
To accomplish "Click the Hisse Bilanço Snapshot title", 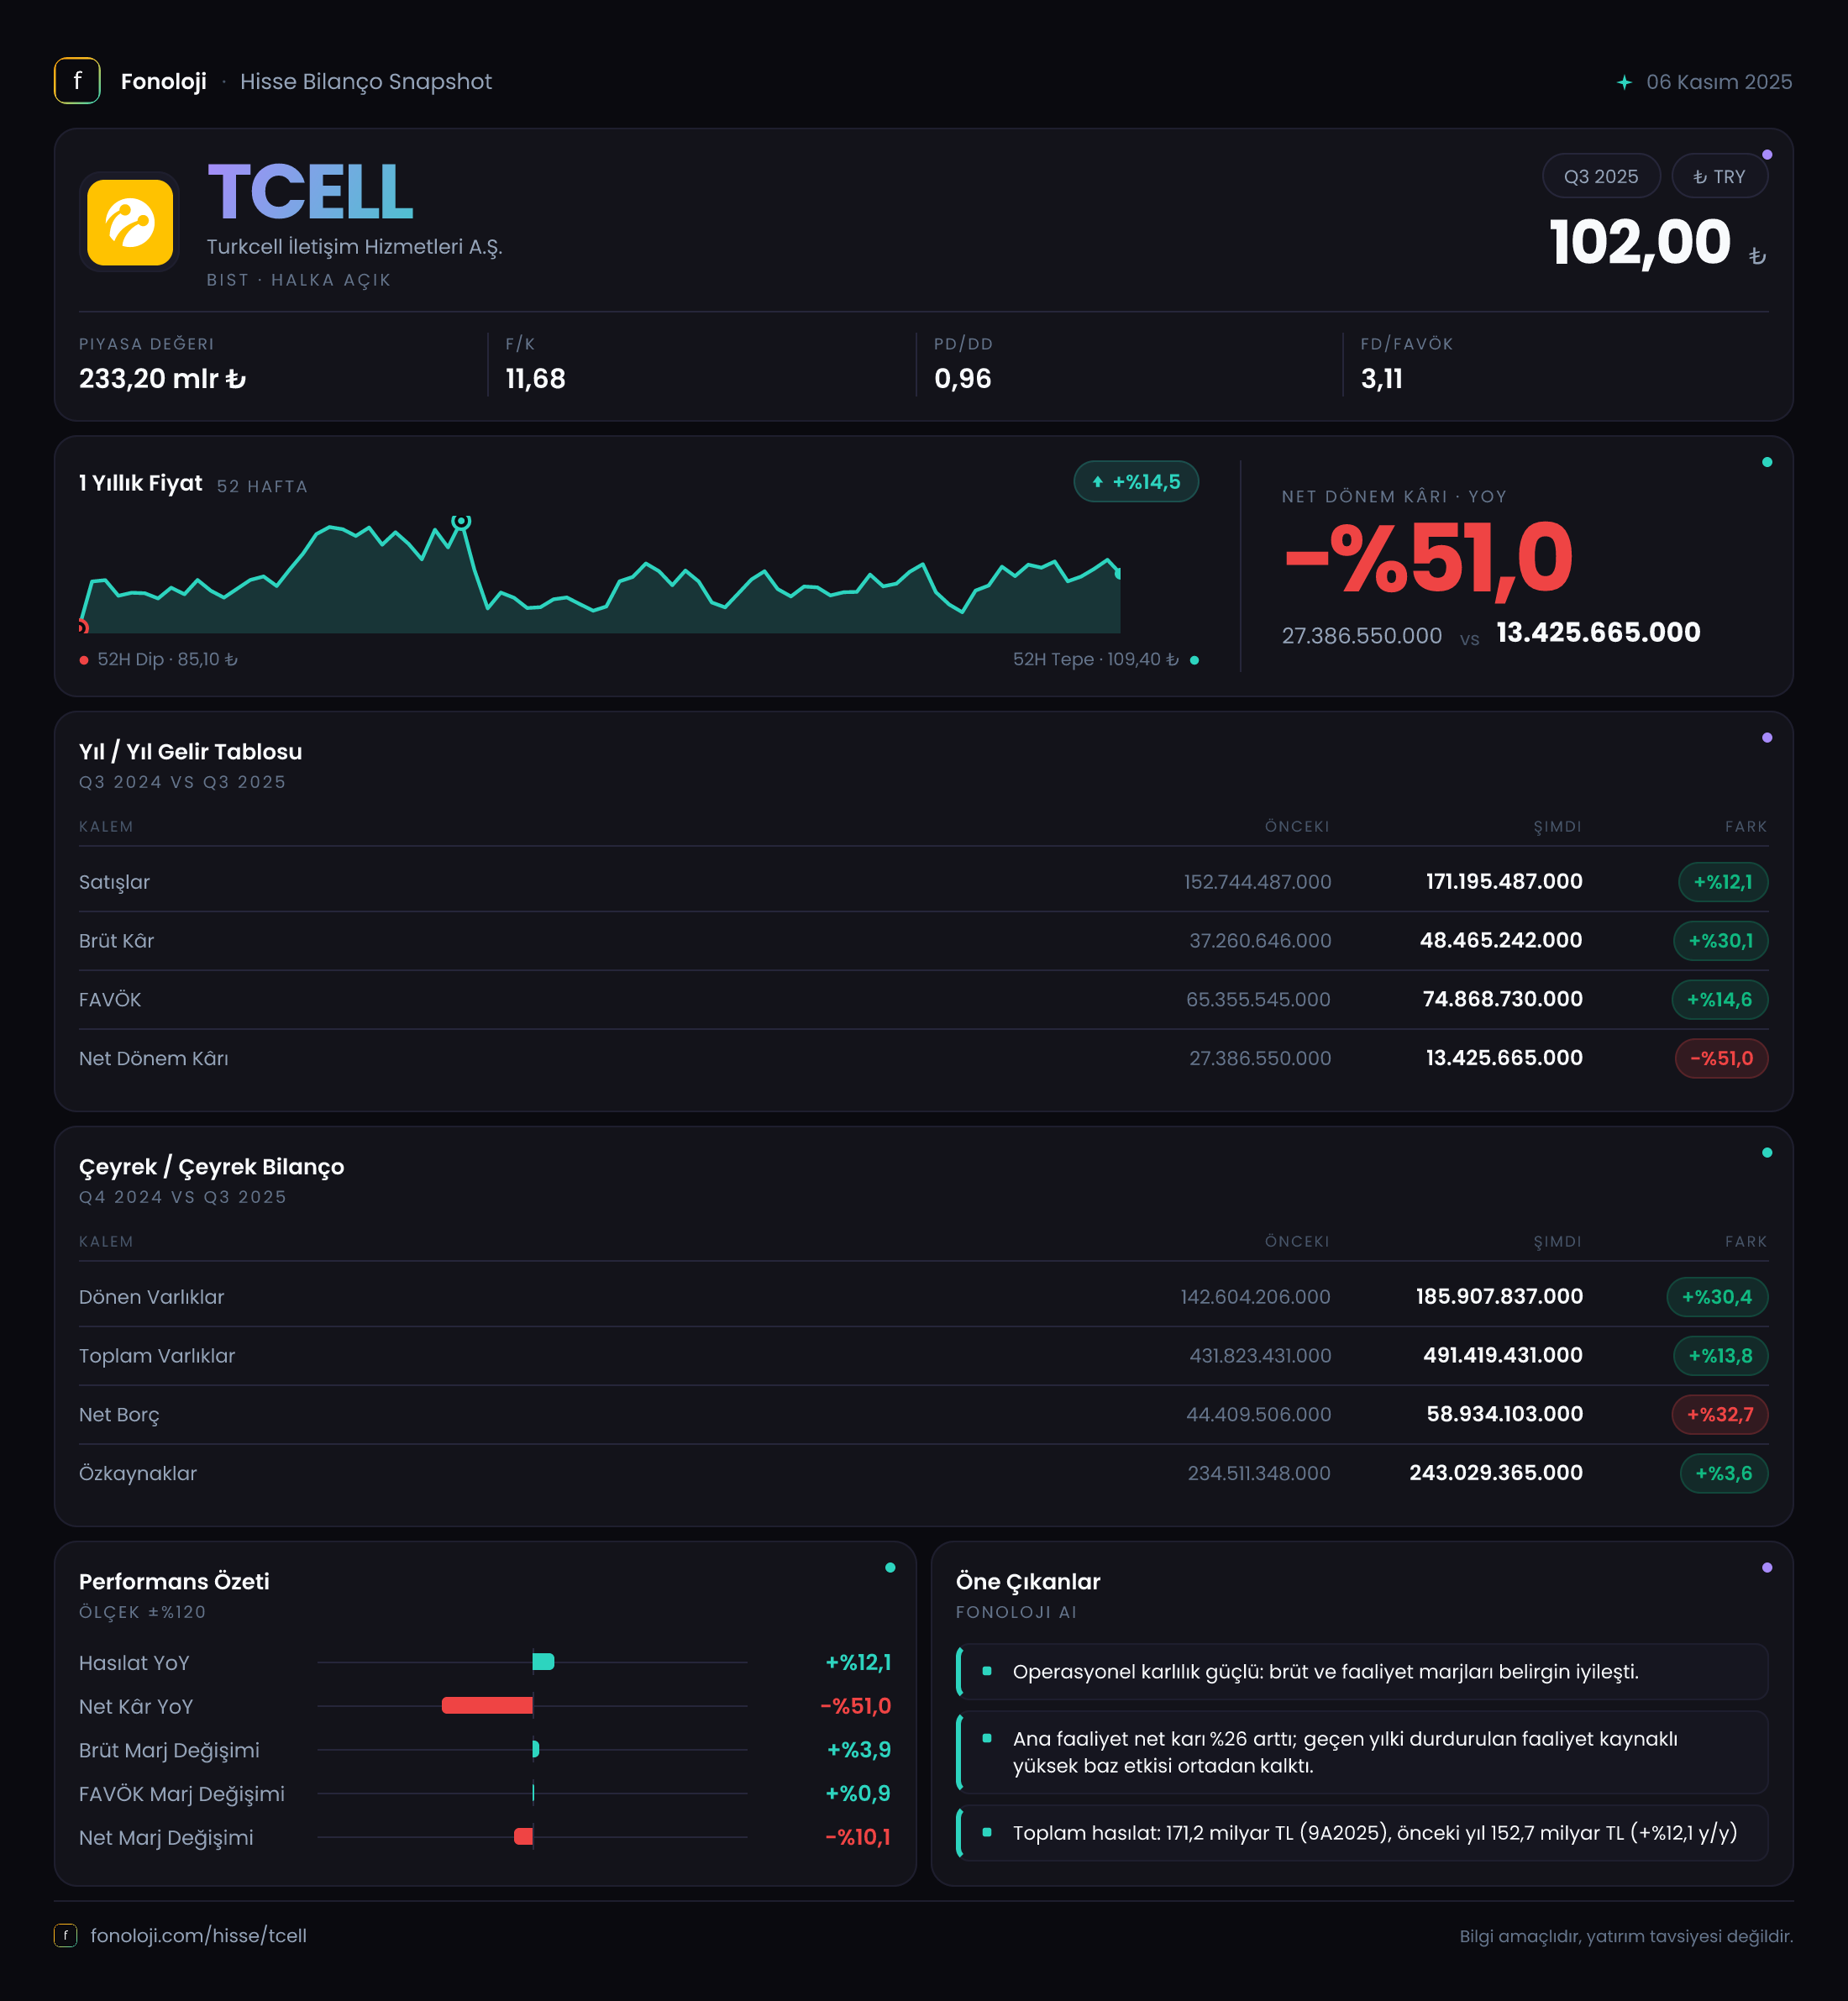I will (x=365, y=82).
